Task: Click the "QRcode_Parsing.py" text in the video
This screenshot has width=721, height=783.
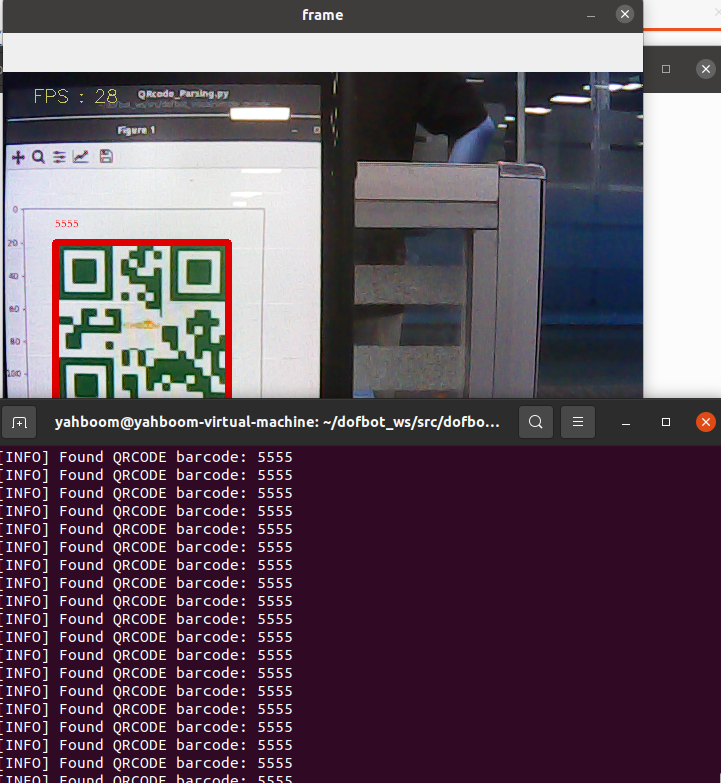Action: pos(183,94)
